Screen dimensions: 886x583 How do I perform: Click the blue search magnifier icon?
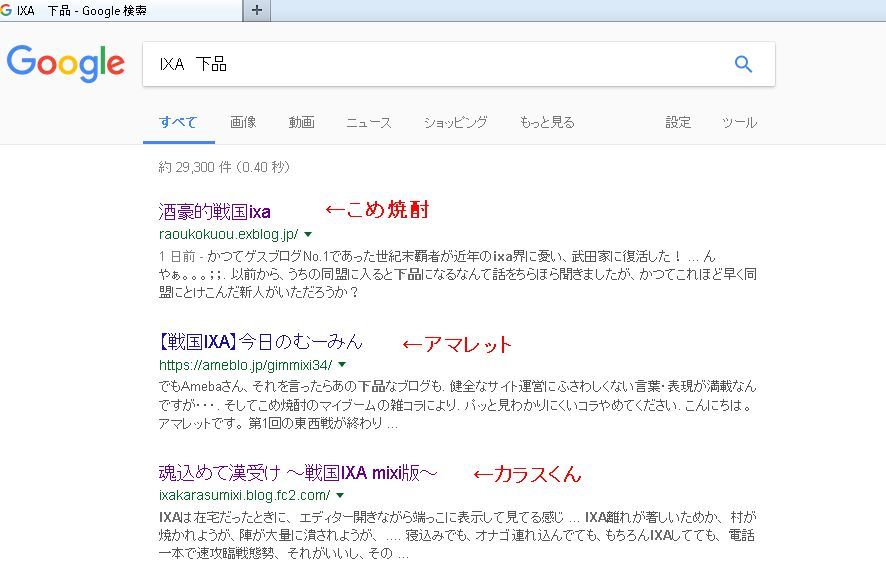coord(743,64)
